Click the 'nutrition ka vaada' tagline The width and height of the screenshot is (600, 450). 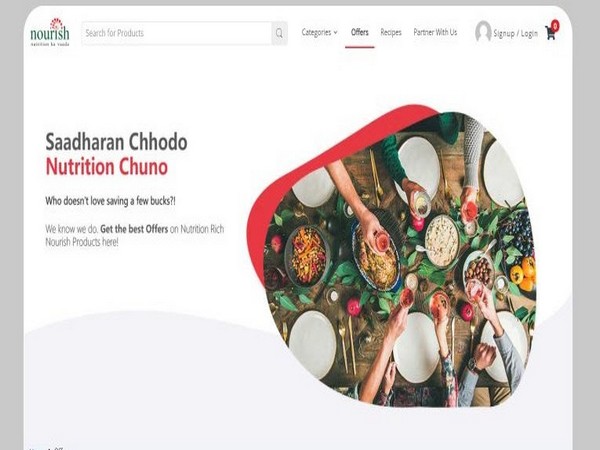coord(50,44)
